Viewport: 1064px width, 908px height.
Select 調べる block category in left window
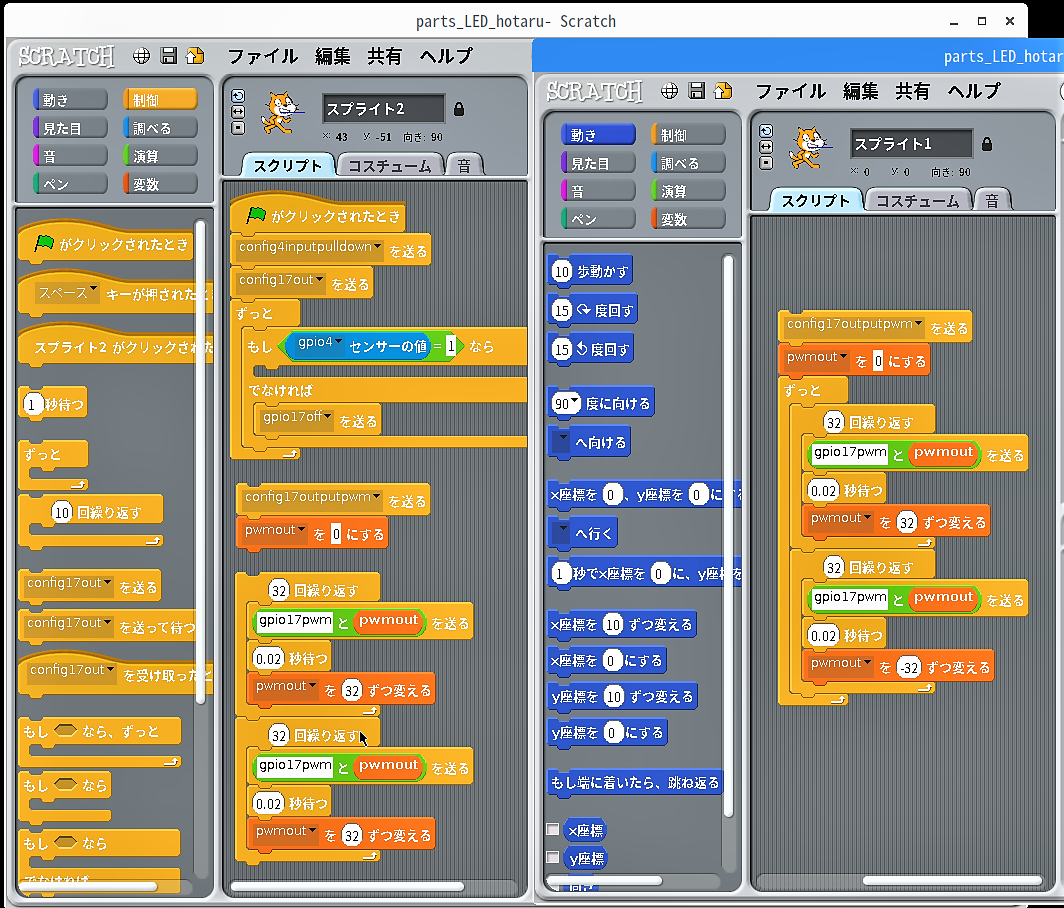pyautogui.click(x=160, y=128)
